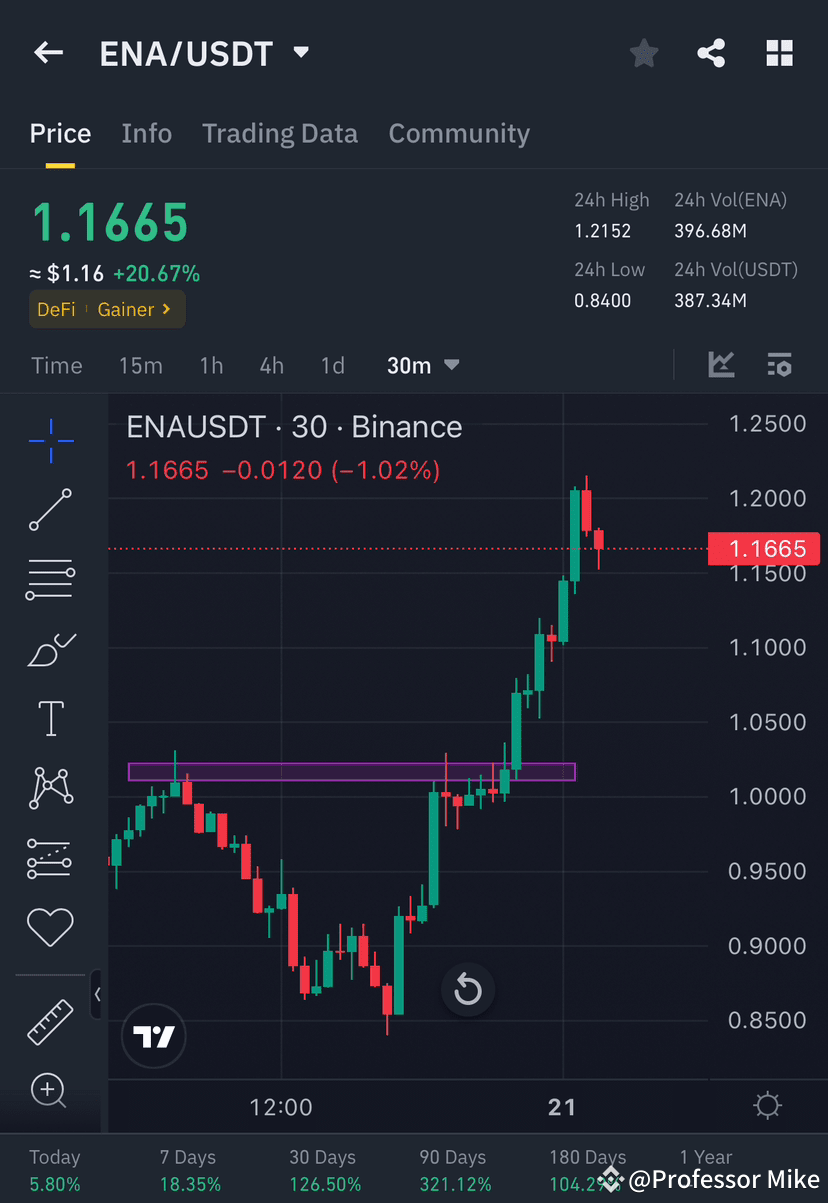Switch timeframe to 1h

(211, 365)
